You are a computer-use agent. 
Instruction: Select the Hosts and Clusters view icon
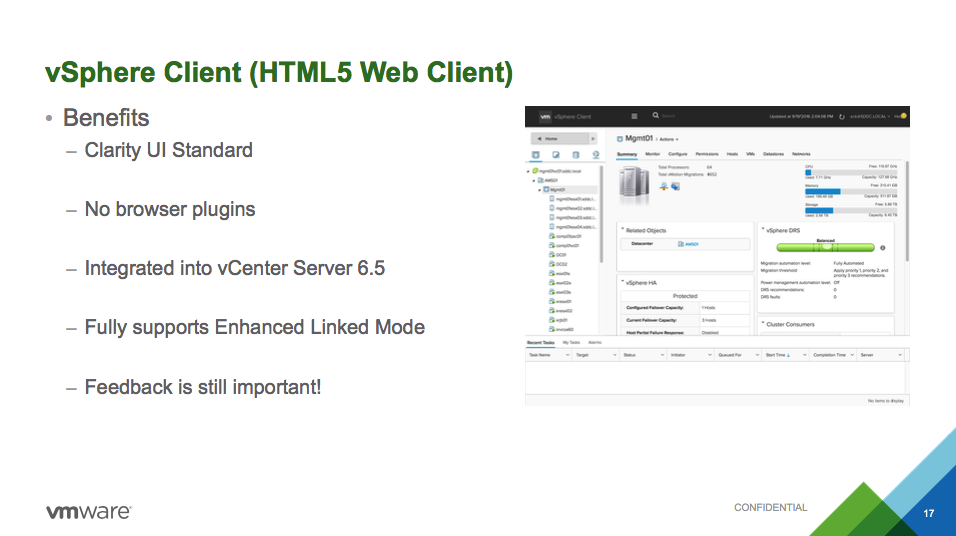tap(535, 155)
